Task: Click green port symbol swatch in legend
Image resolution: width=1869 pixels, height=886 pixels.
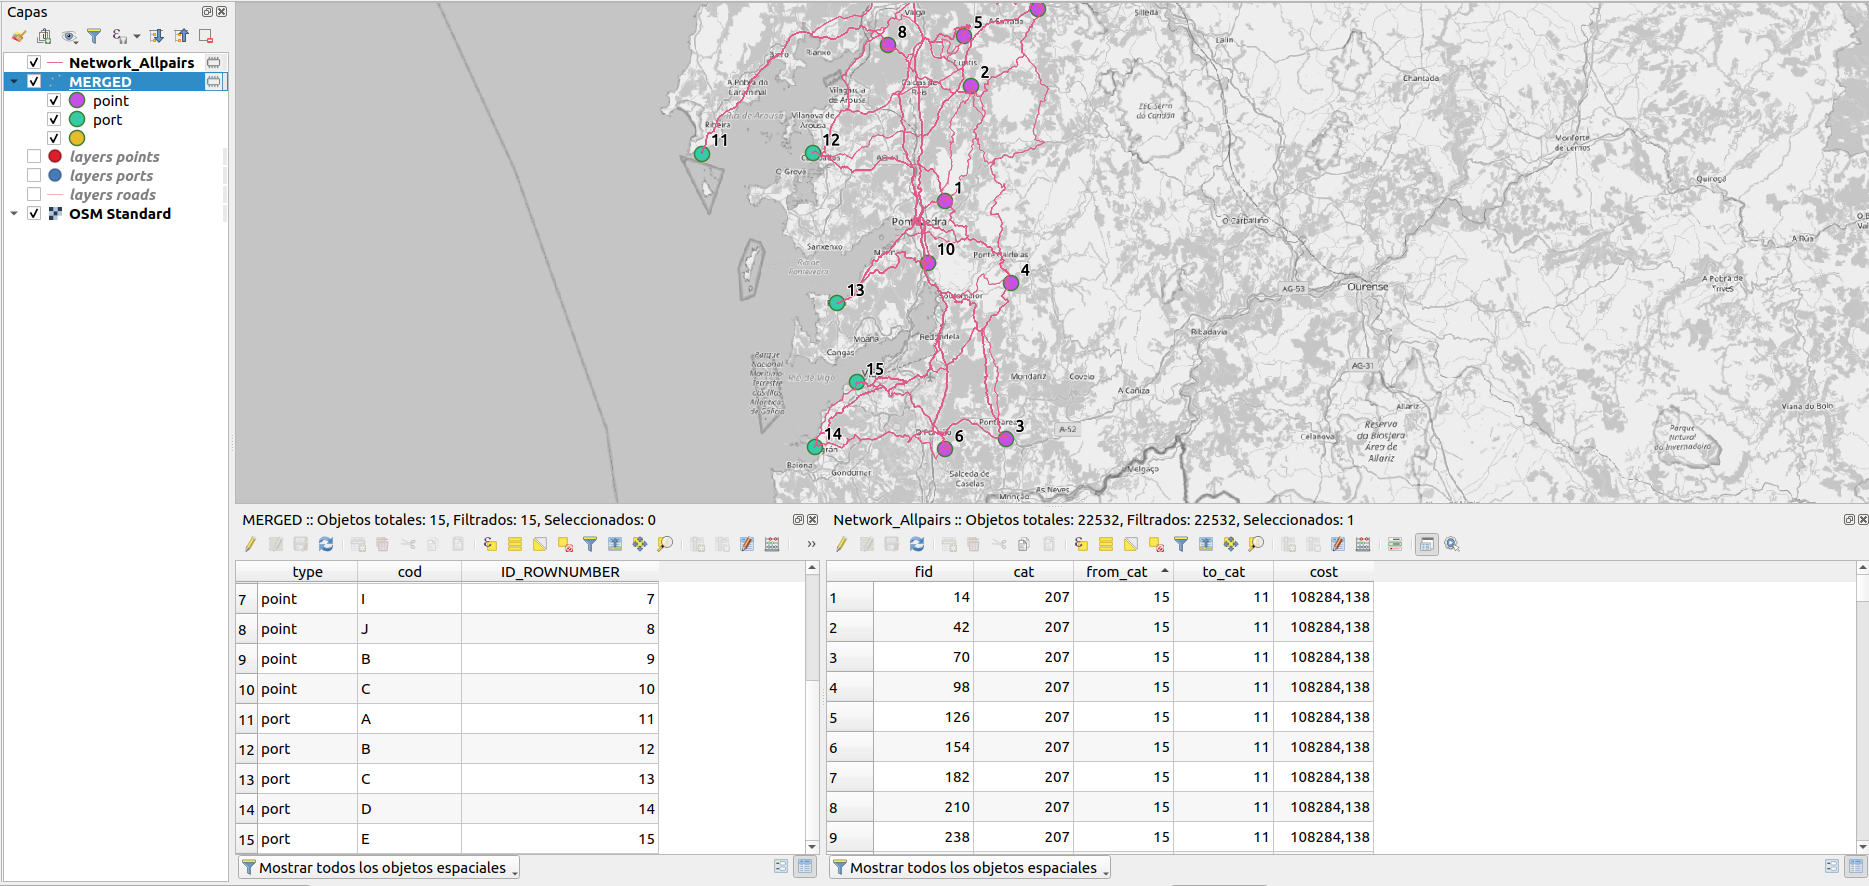Action: point(77,119)
